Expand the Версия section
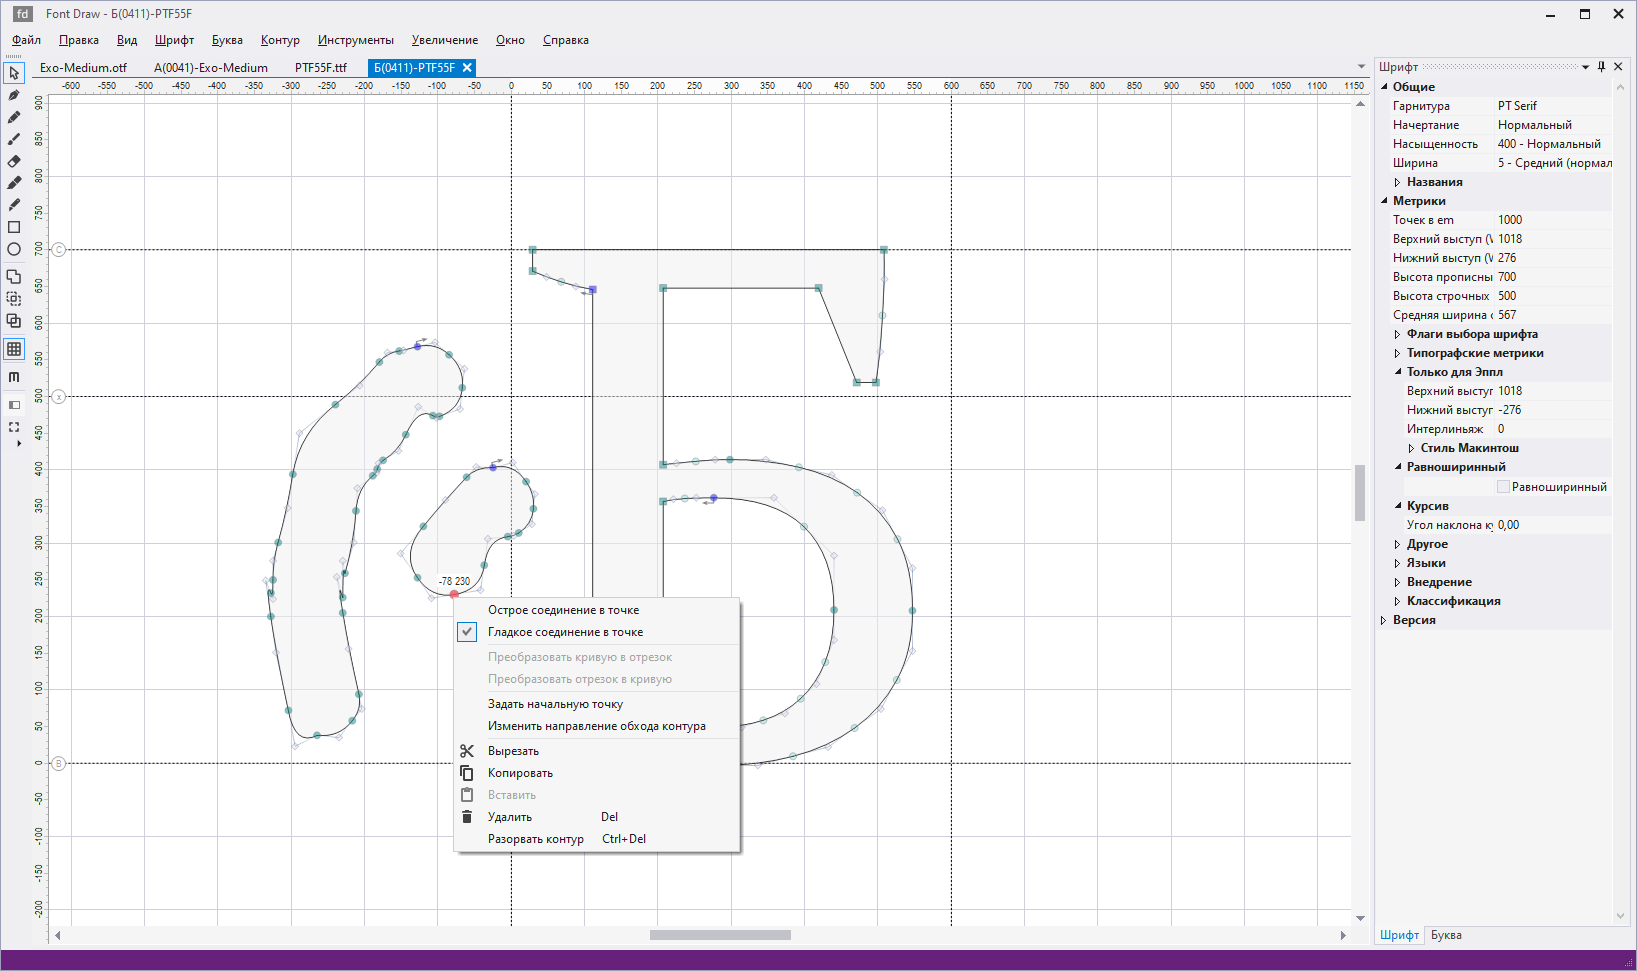Screen dimensions: 1637x971 coord(1385,620)
